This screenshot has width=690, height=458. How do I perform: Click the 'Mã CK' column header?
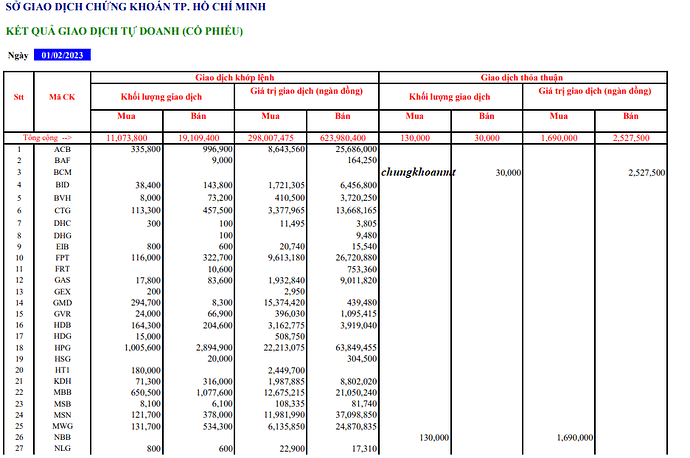62,97
